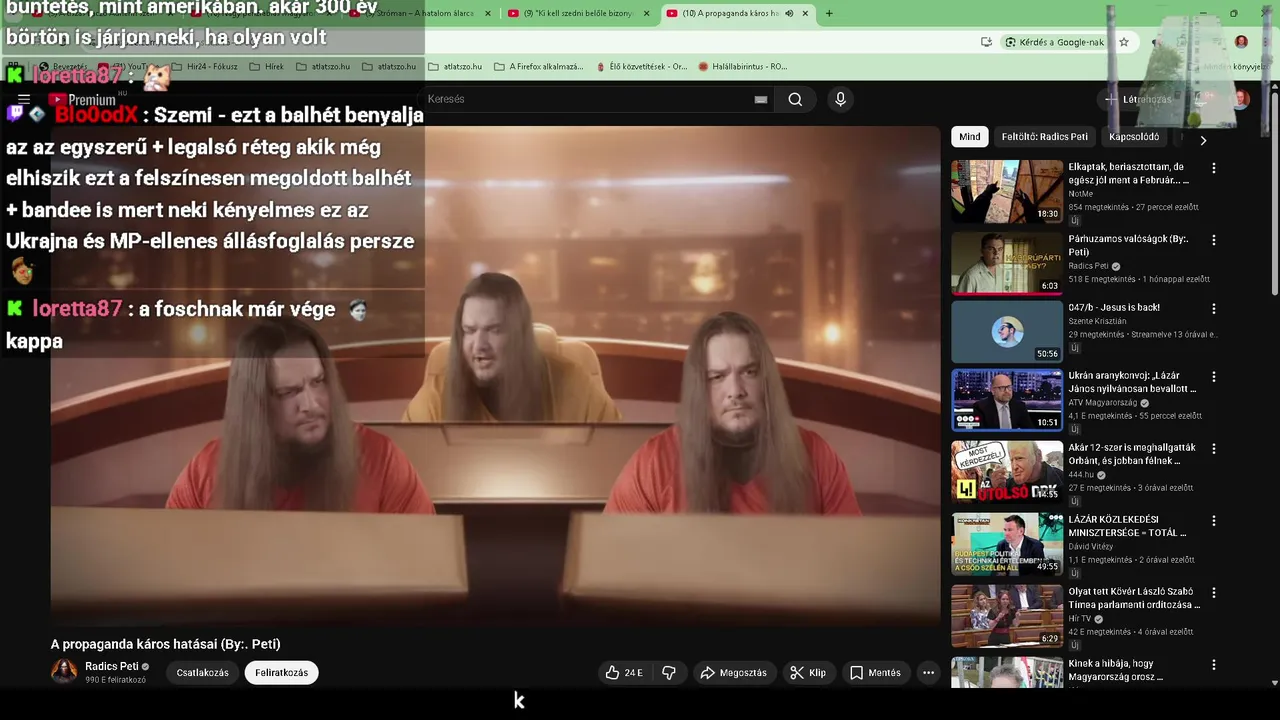This screenshot has height=720, width=1280.
Task: Open the Radics Peti channel name link
Action: pyautogui.click(x=112, y=666)
